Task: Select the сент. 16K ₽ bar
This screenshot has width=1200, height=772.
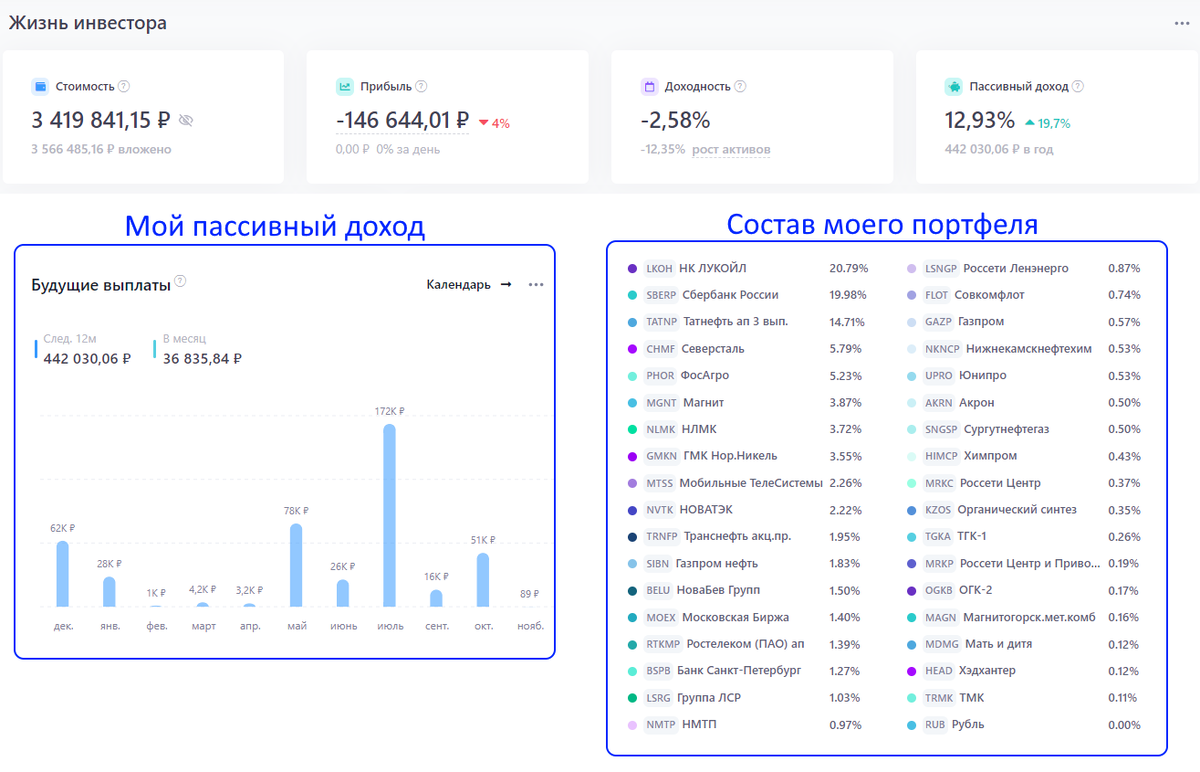Action: (436, 598)
